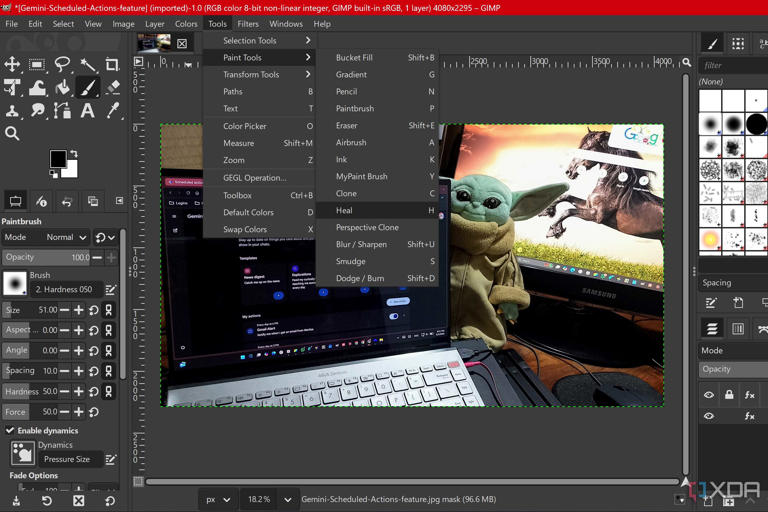Open the Colors menu
The image size is (768, 512).
click(186, 24)
